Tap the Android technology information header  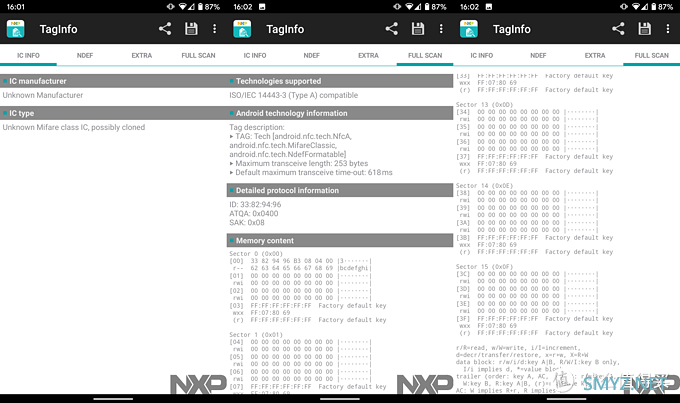pos(340,113)
